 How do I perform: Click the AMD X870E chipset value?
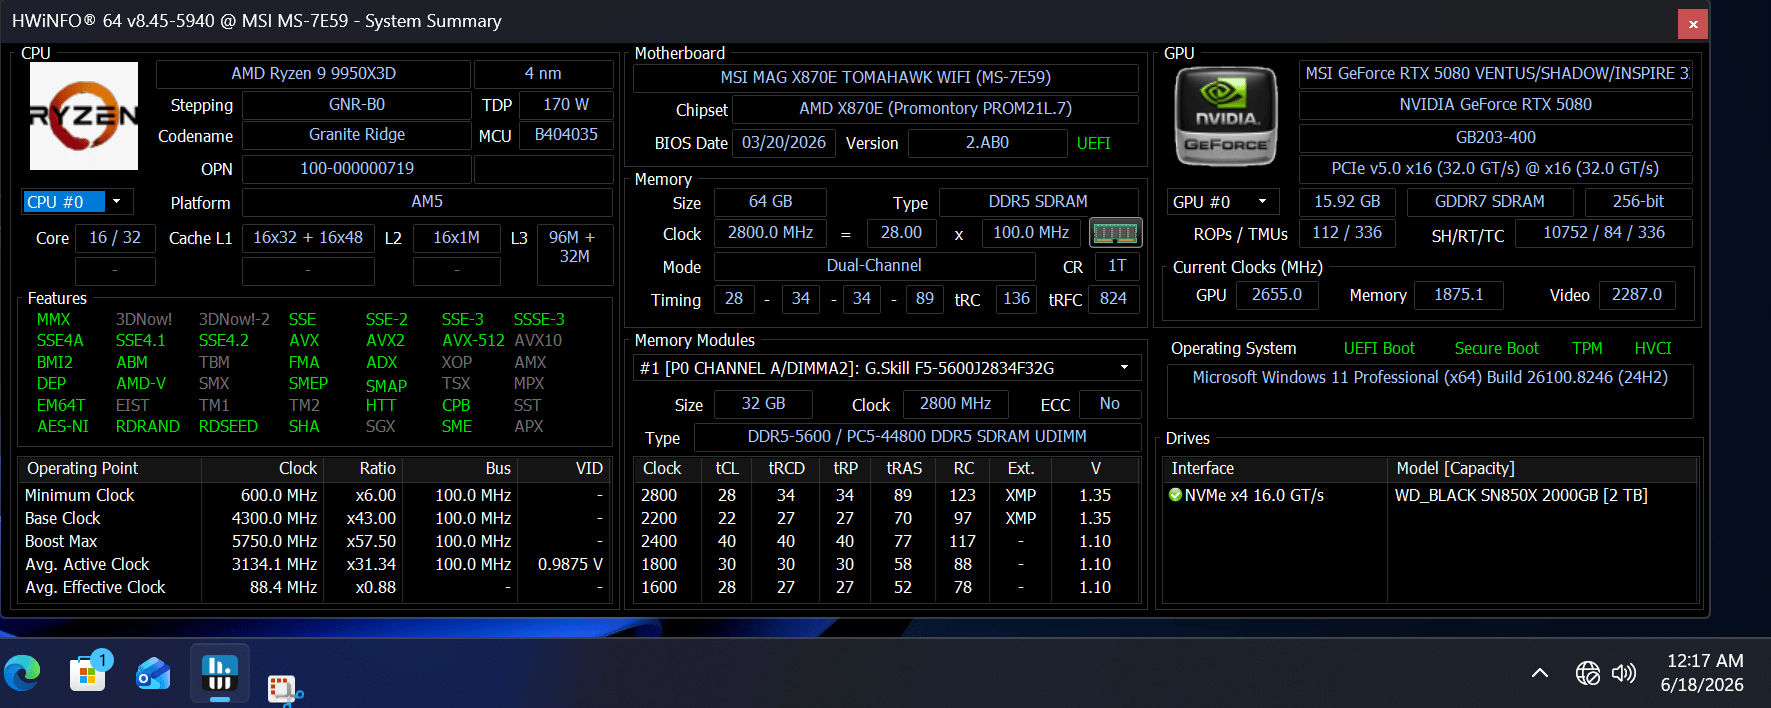click(935, 109)
